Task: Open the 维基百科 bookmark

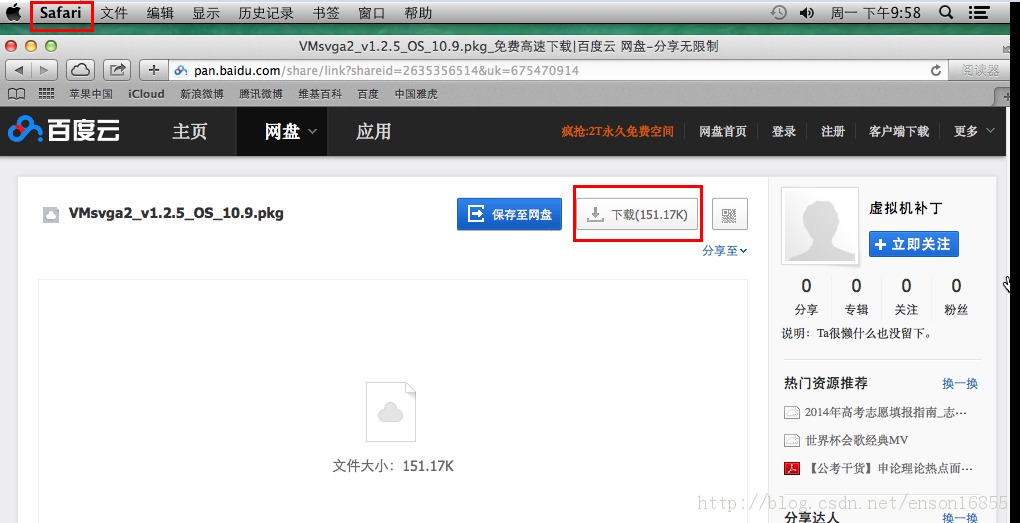Action: (x=320, y=94)
